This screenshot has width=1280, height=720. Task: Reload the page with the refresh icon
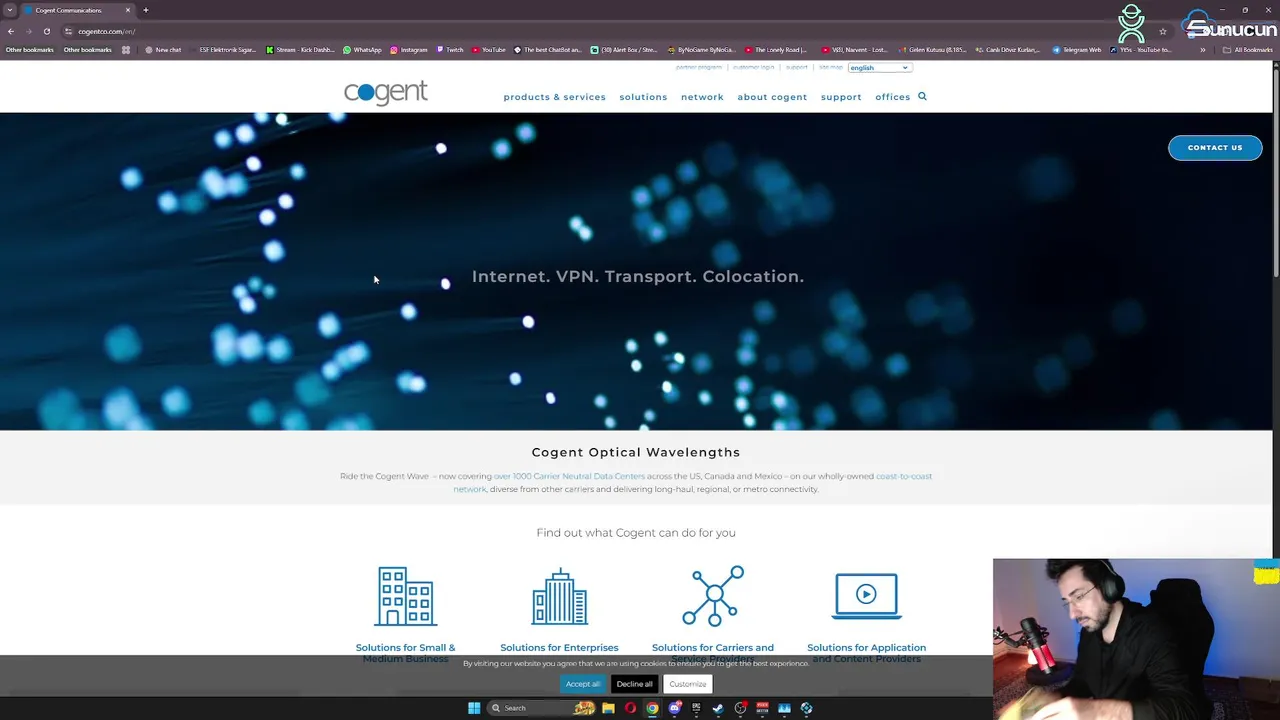point(46,31)
